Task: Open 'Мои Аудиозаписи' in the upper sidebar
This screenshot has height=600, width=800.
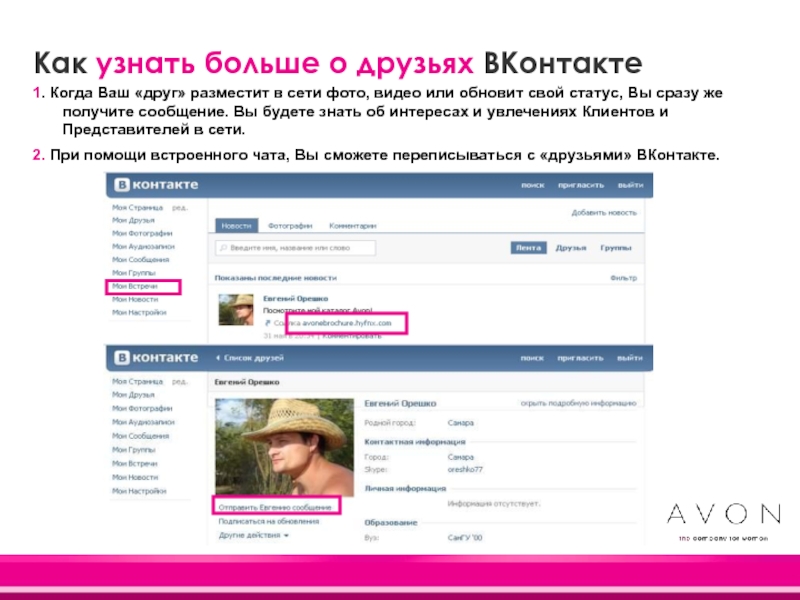Action: click(143, 246)
